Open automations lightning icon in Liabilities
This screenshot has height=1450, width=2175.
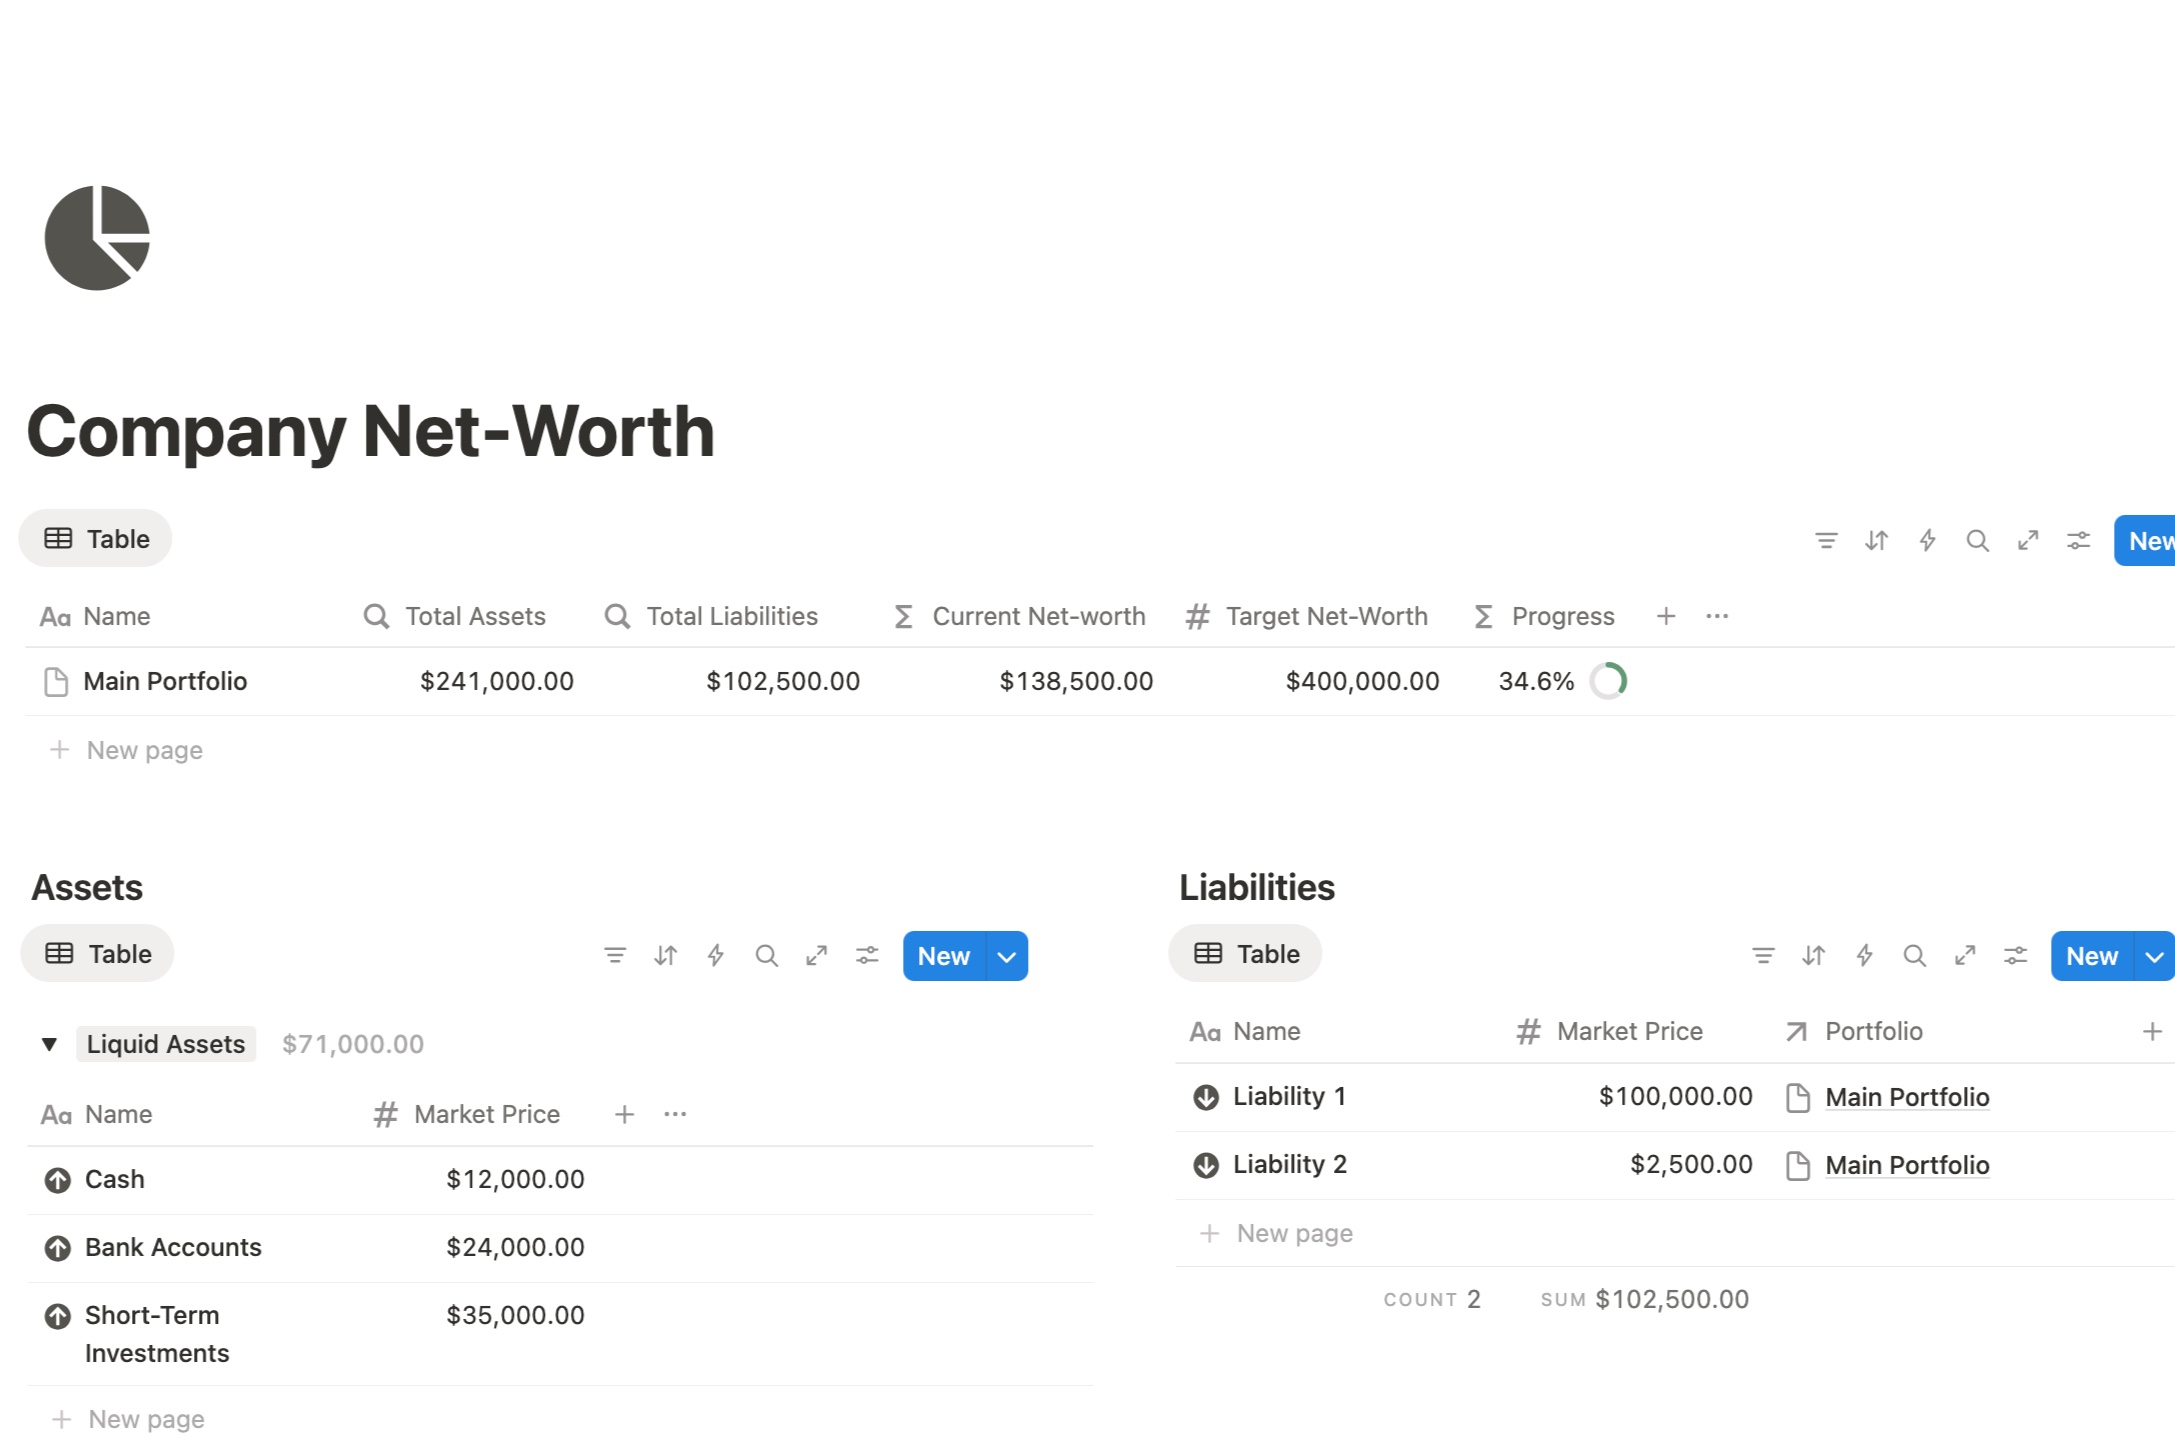click(x=1864, y=956)
